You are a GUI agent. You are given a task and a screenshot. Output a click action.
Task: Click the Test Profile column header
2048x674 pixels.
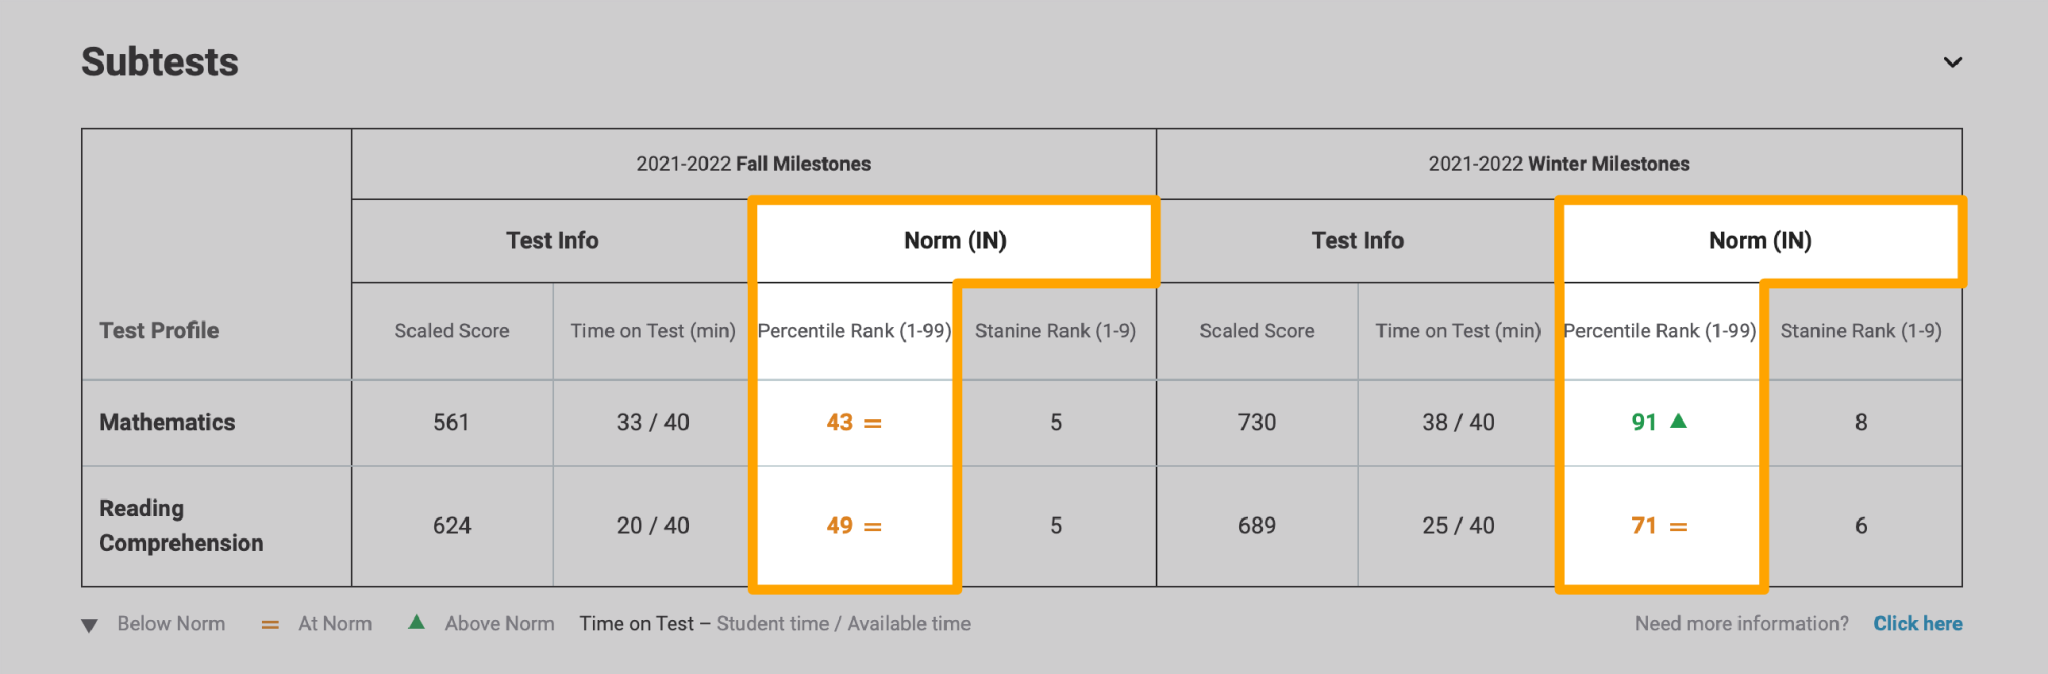click(x=158, y=330)
